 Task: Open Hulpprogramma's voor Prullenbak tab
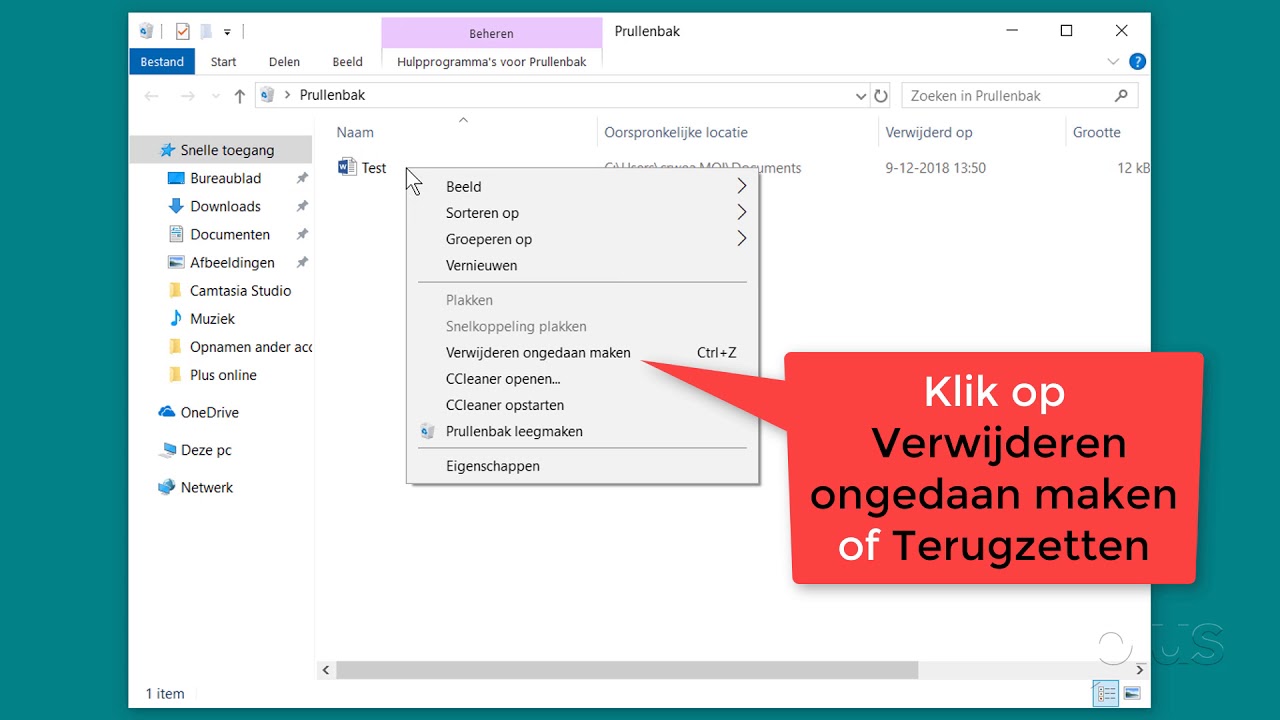tap(492, 62)
